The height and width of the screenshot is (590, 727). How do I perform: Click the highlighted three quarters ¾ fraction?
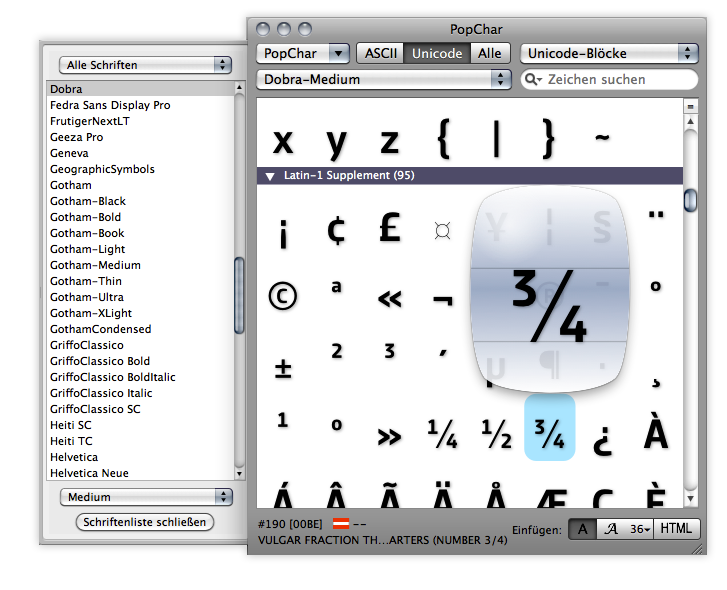point(549,427)
